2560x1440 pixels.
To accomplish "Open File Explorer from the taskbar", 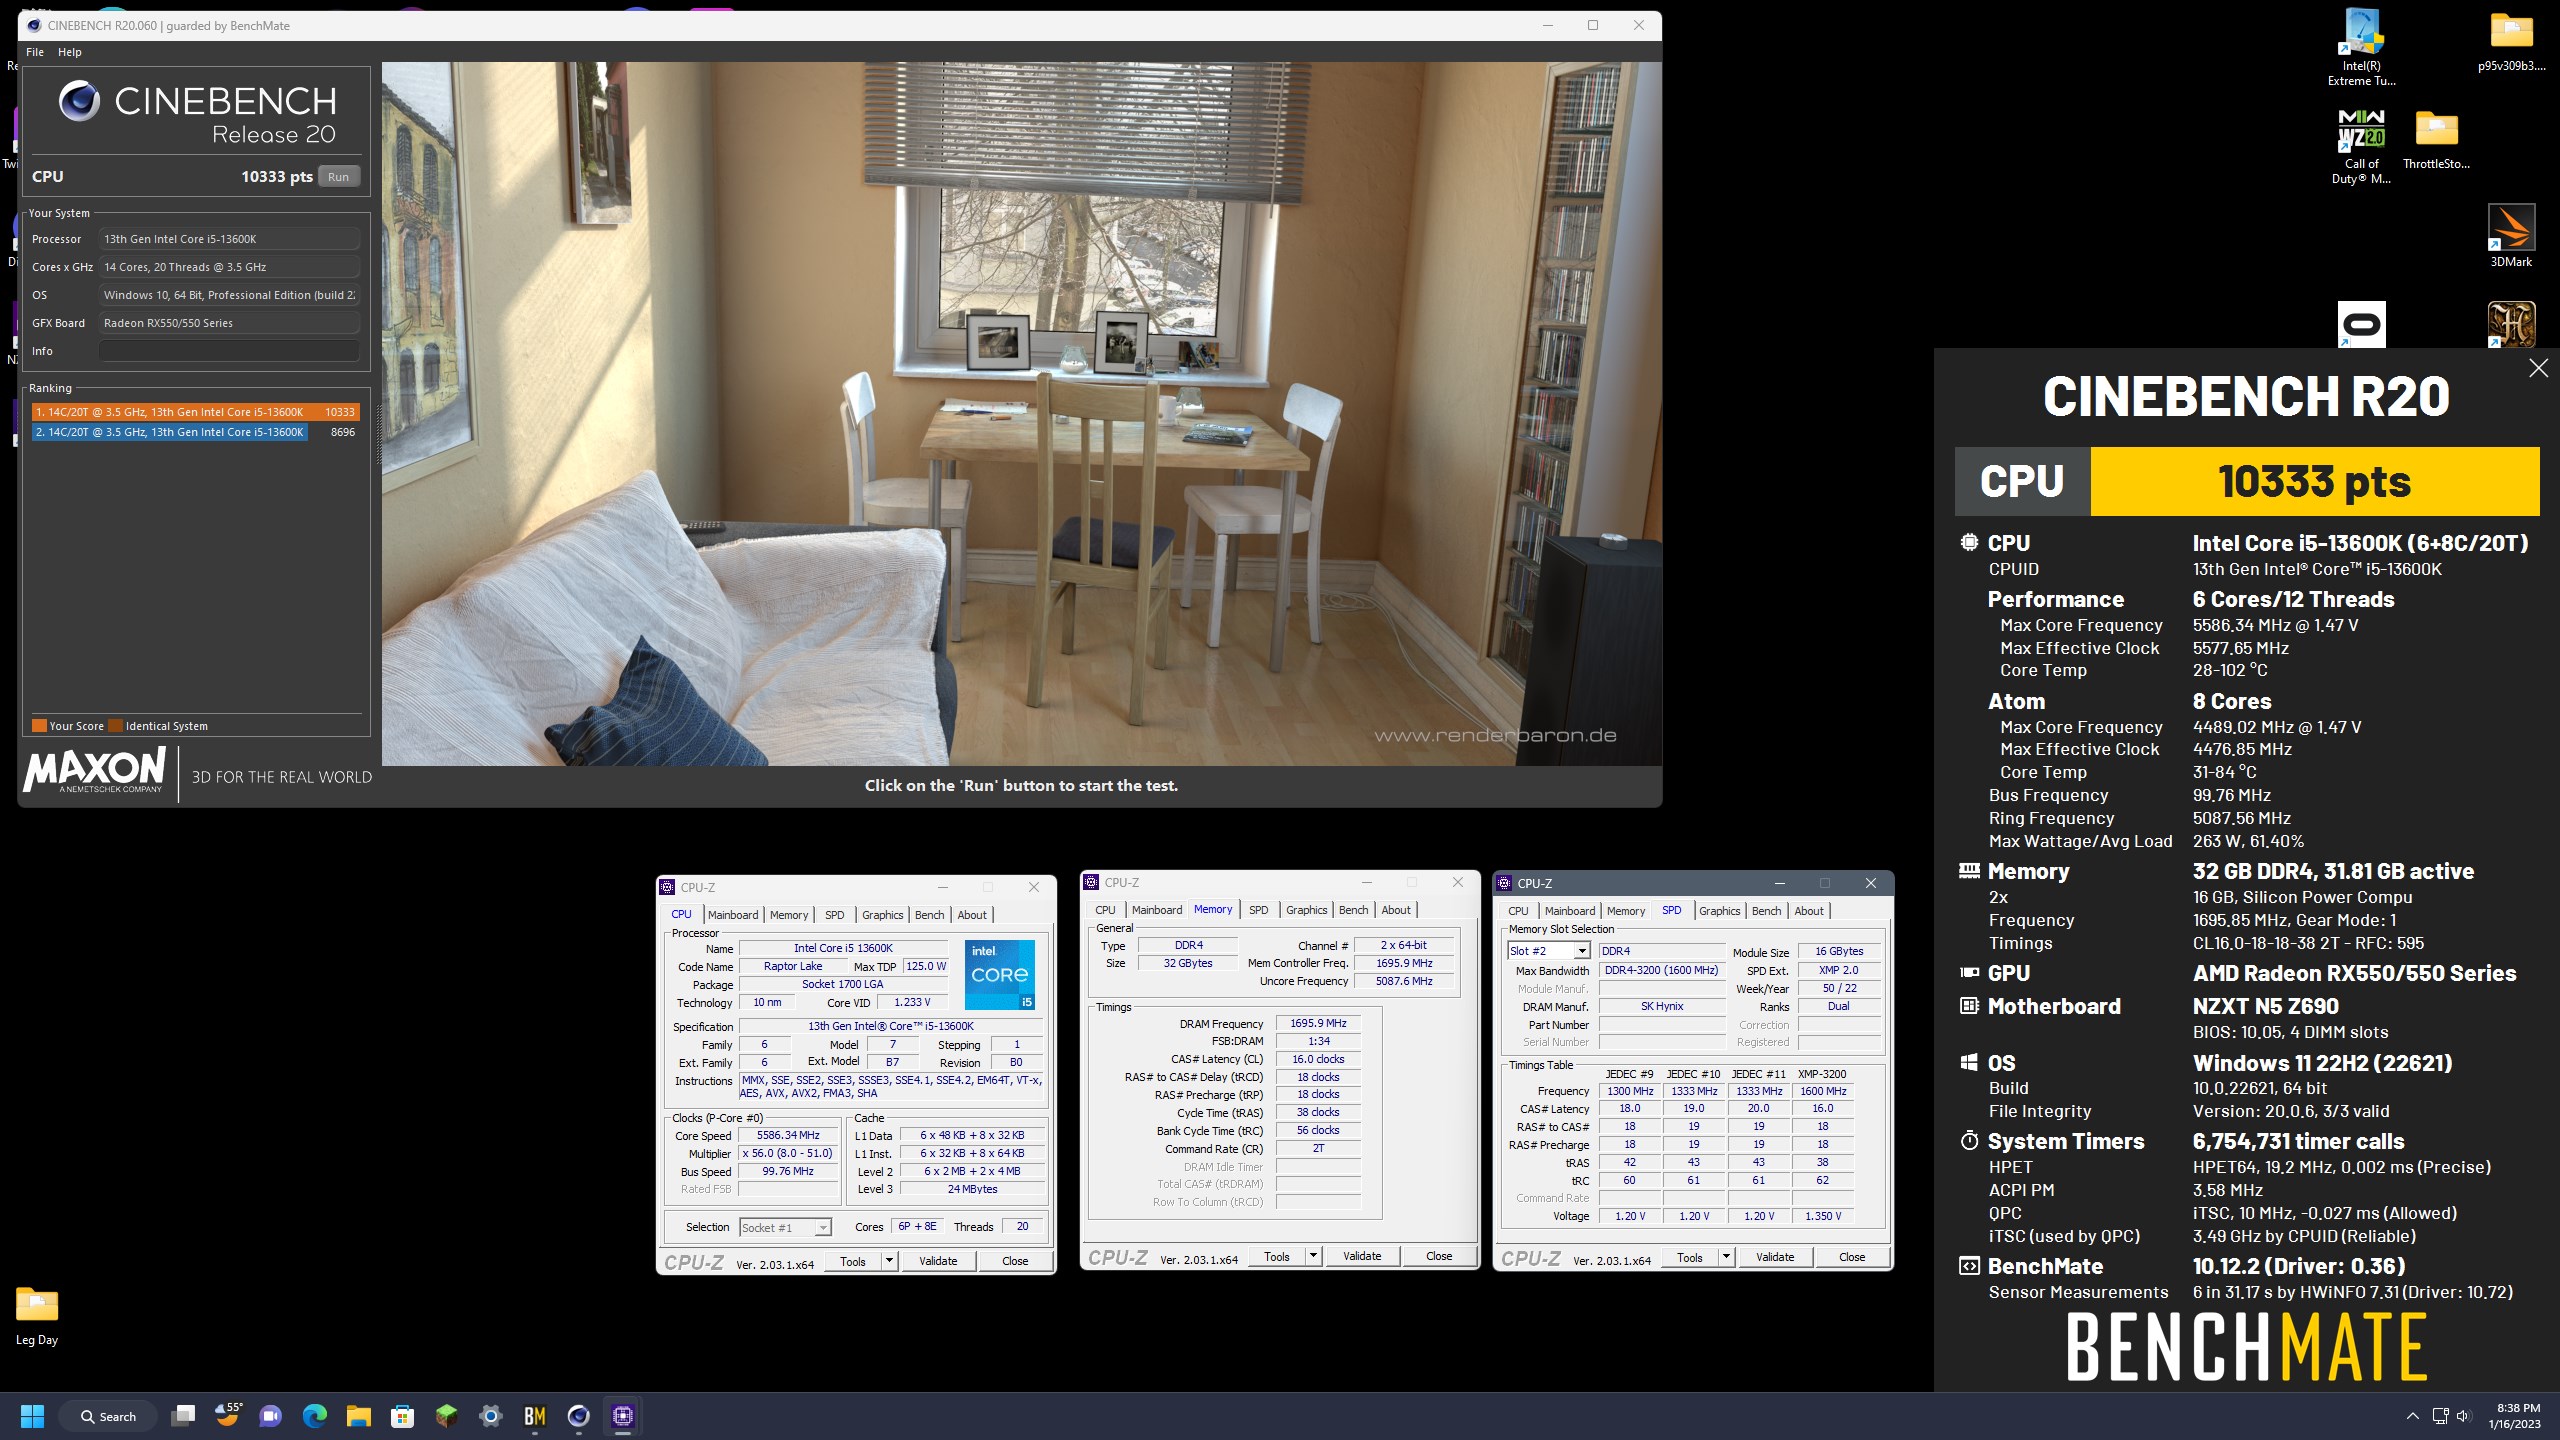I will (359, 1416).
